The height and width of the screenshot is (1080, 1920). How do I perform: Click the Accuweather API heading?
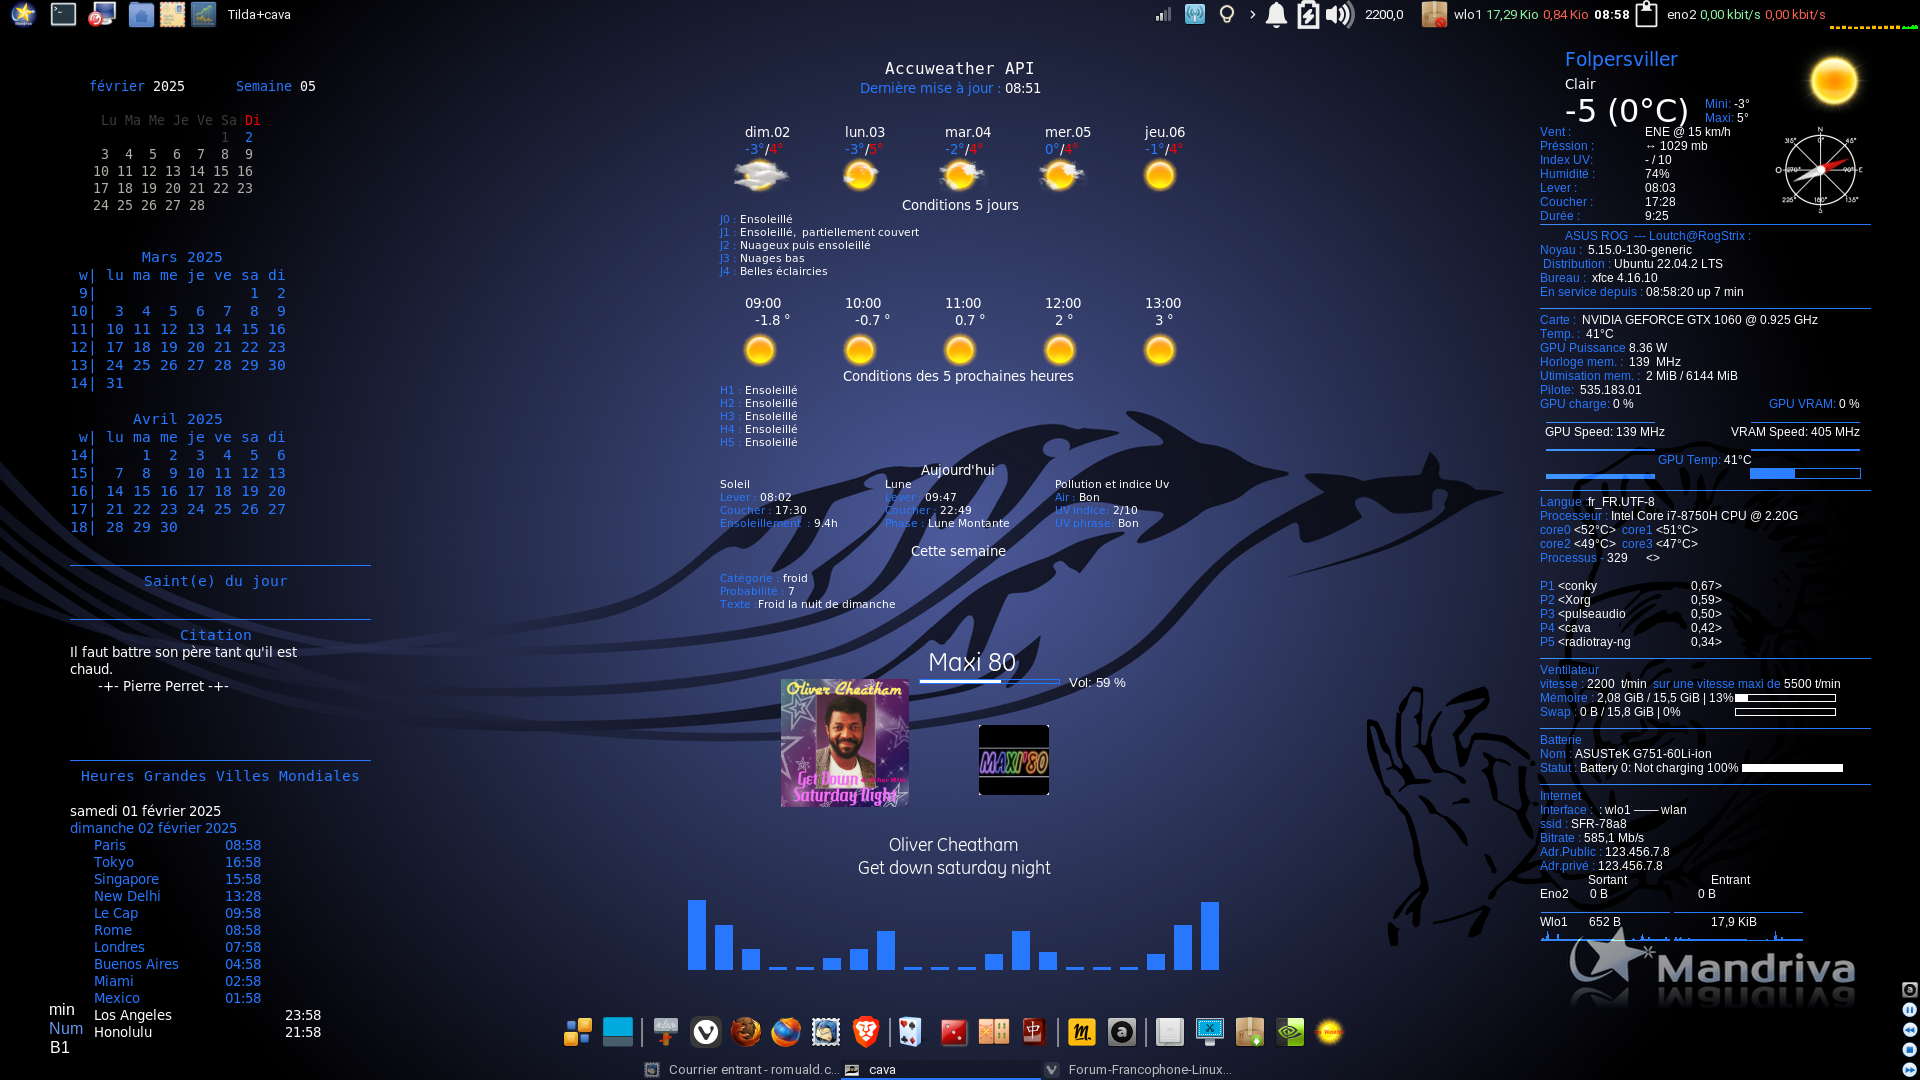pyautogui.click(x=960, y=68)
